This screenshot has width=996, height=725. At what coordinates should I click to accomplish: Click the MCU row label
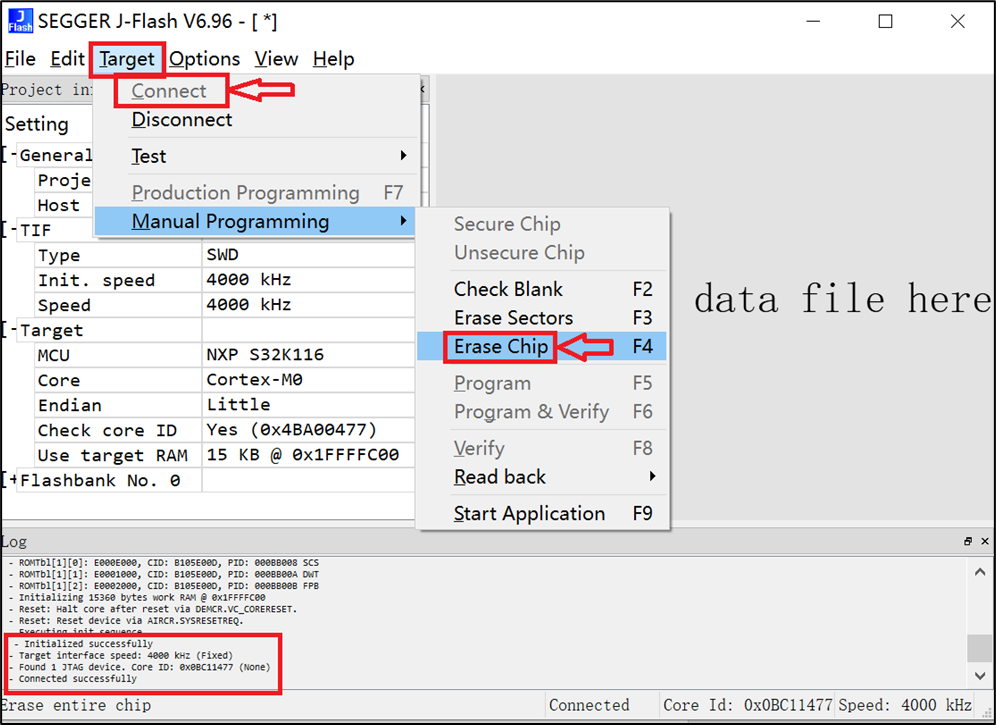coord(54,355)
